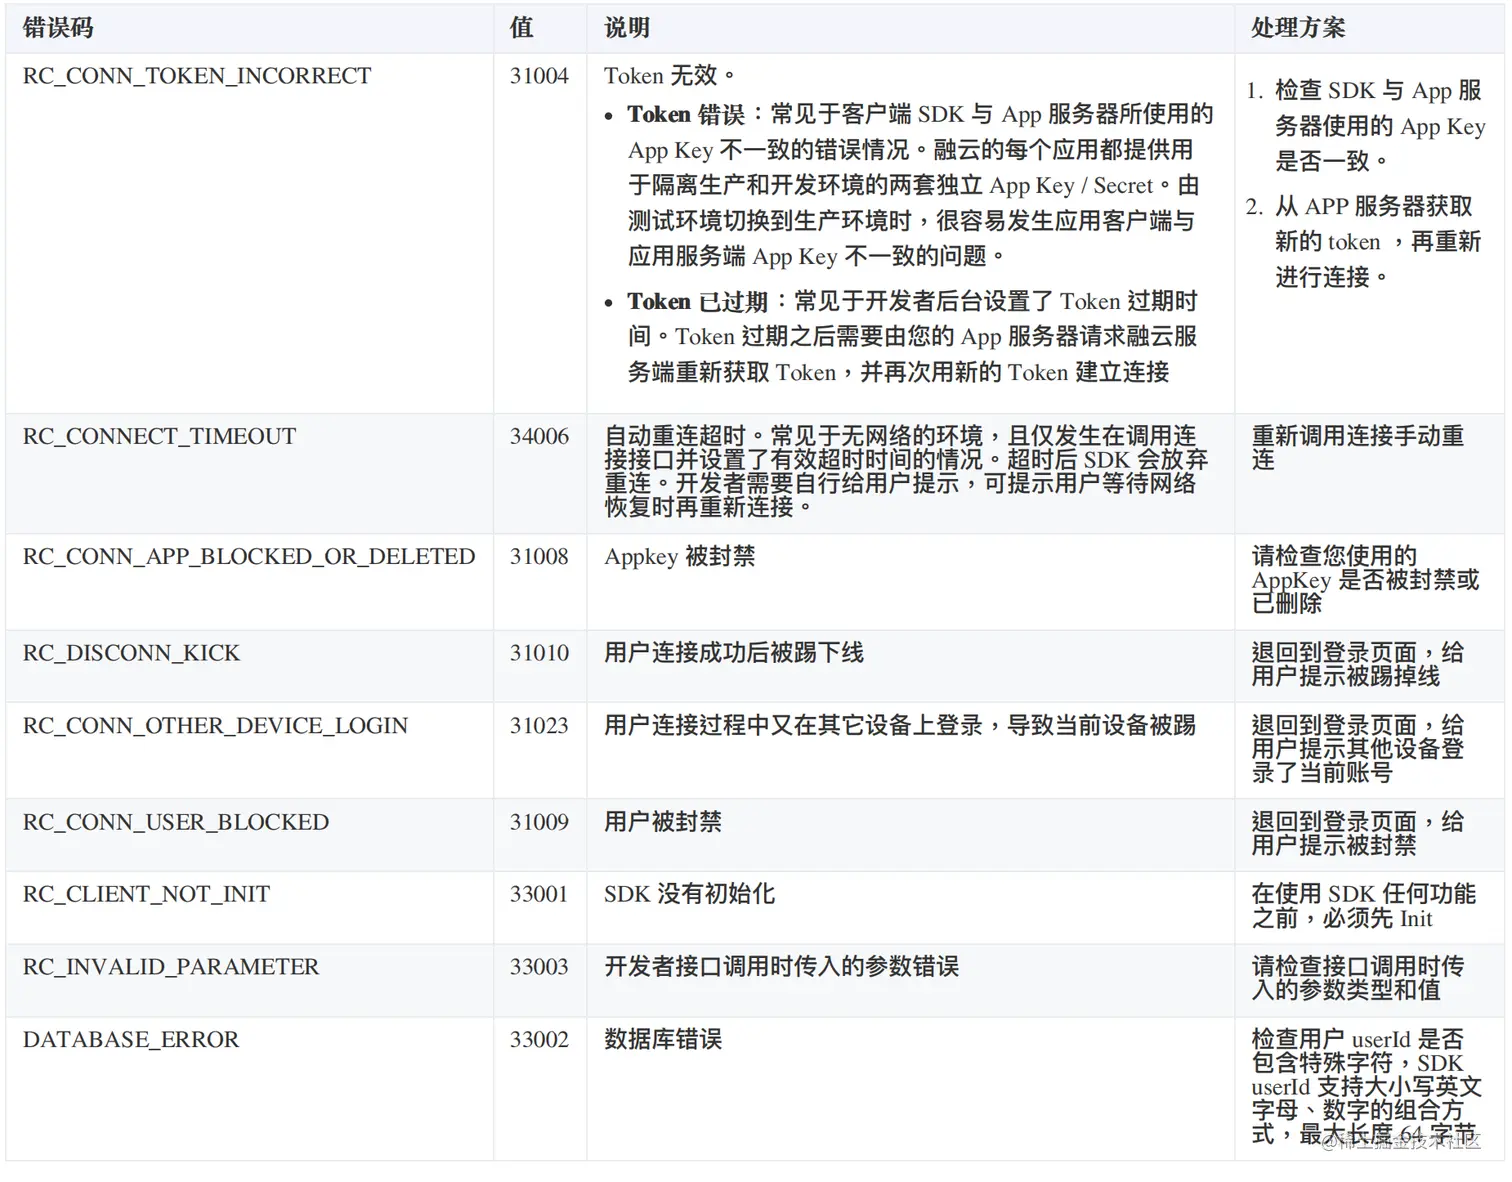Select the RC_CLIENT_NOT_INIT error code
The image size is (1512, 1182).
pyautogui.click(x=145, y=893)
